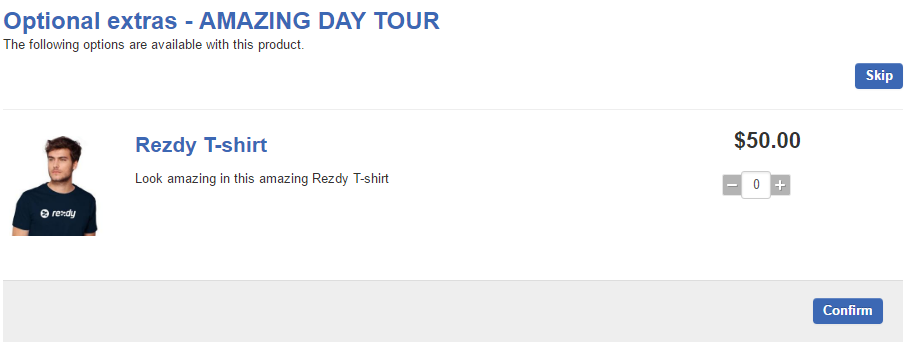Focus the T-shirt quantity box
Viewport: 909px width, 360px height.
[x=756, y=185]
